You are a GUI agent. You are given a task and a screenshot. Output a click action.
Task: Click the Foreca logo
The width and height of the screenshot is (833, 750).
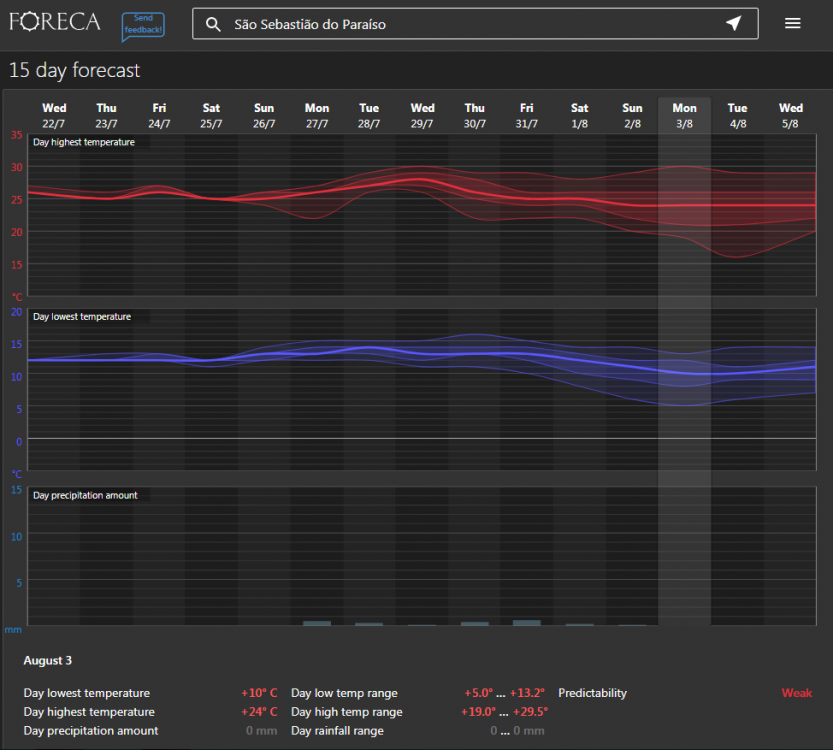pyautogui.click(x=55, y=22)
